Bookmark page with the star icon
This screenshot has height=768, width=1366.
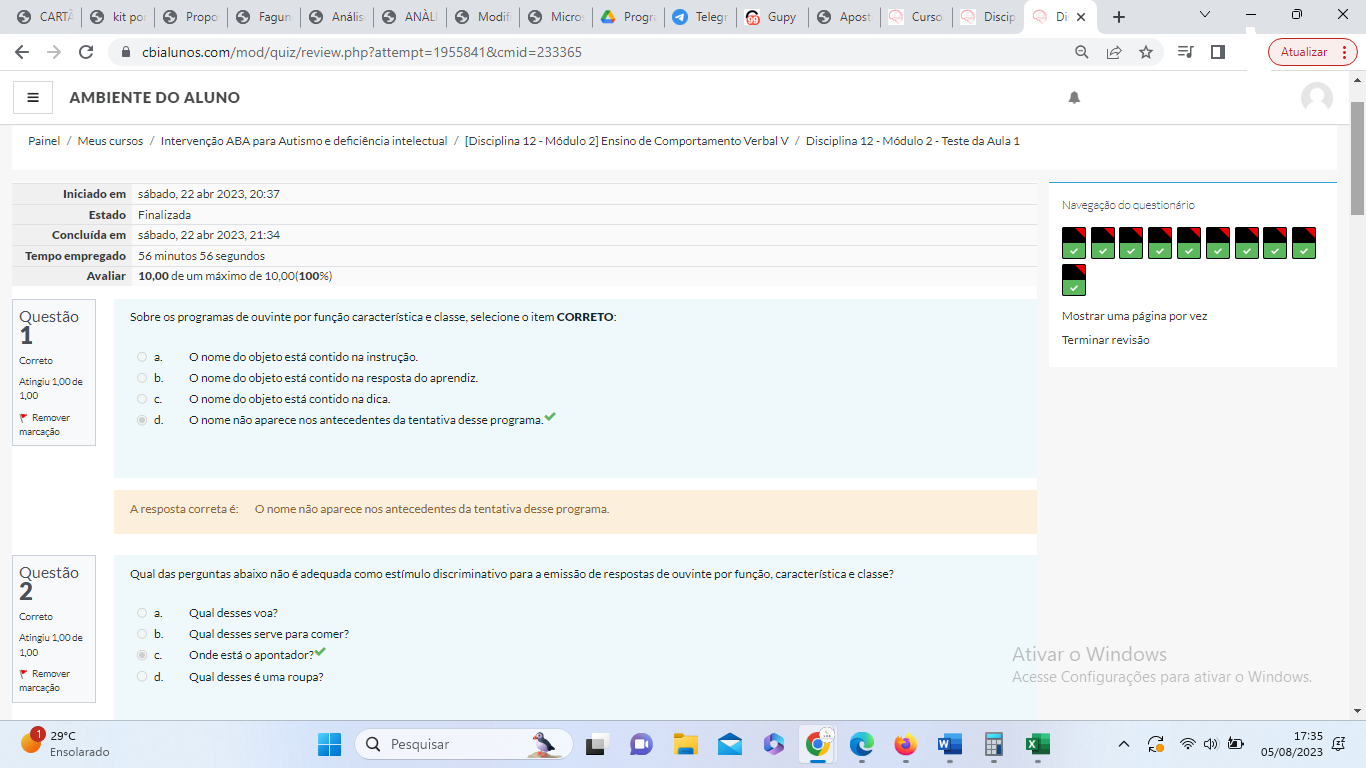pos(1146,52)
